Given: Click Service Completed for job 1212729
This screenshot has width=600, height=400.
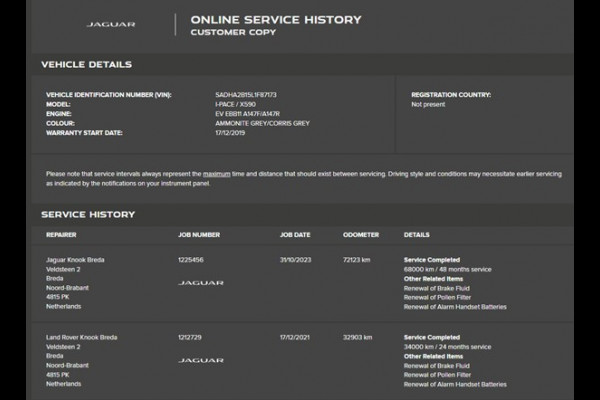Looking at the screenshot, I should pos(432,337).
